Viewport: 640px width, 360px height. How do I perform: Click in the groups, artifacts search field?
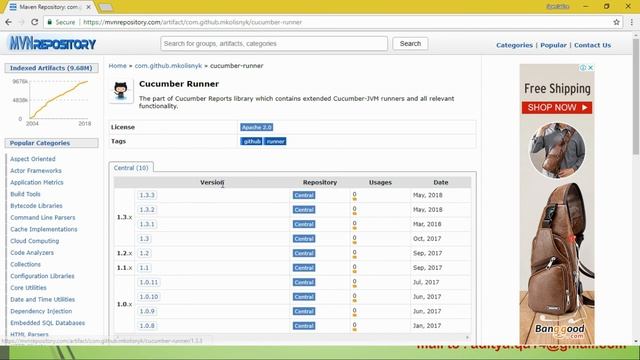(x=274, y=43)
